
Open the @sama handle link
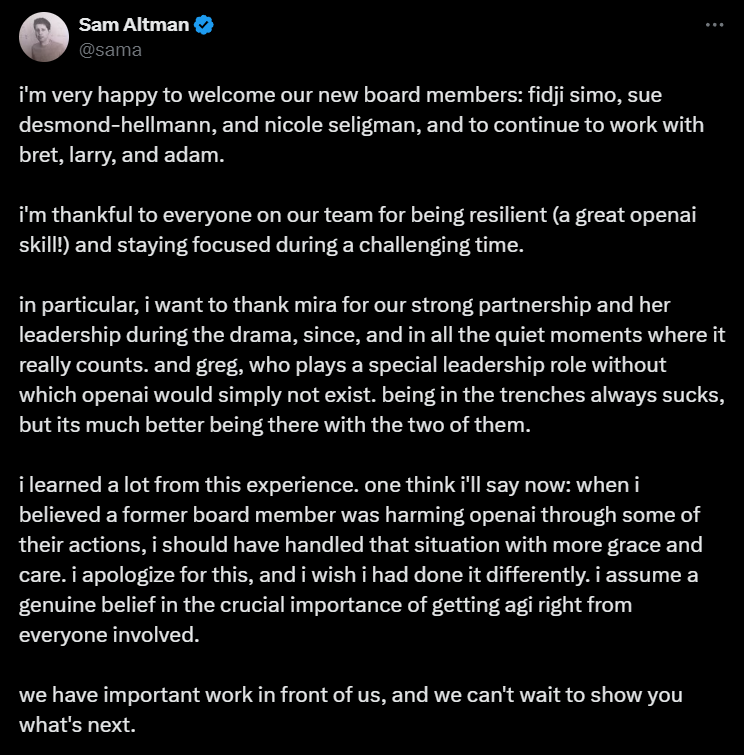coord(110,49)
